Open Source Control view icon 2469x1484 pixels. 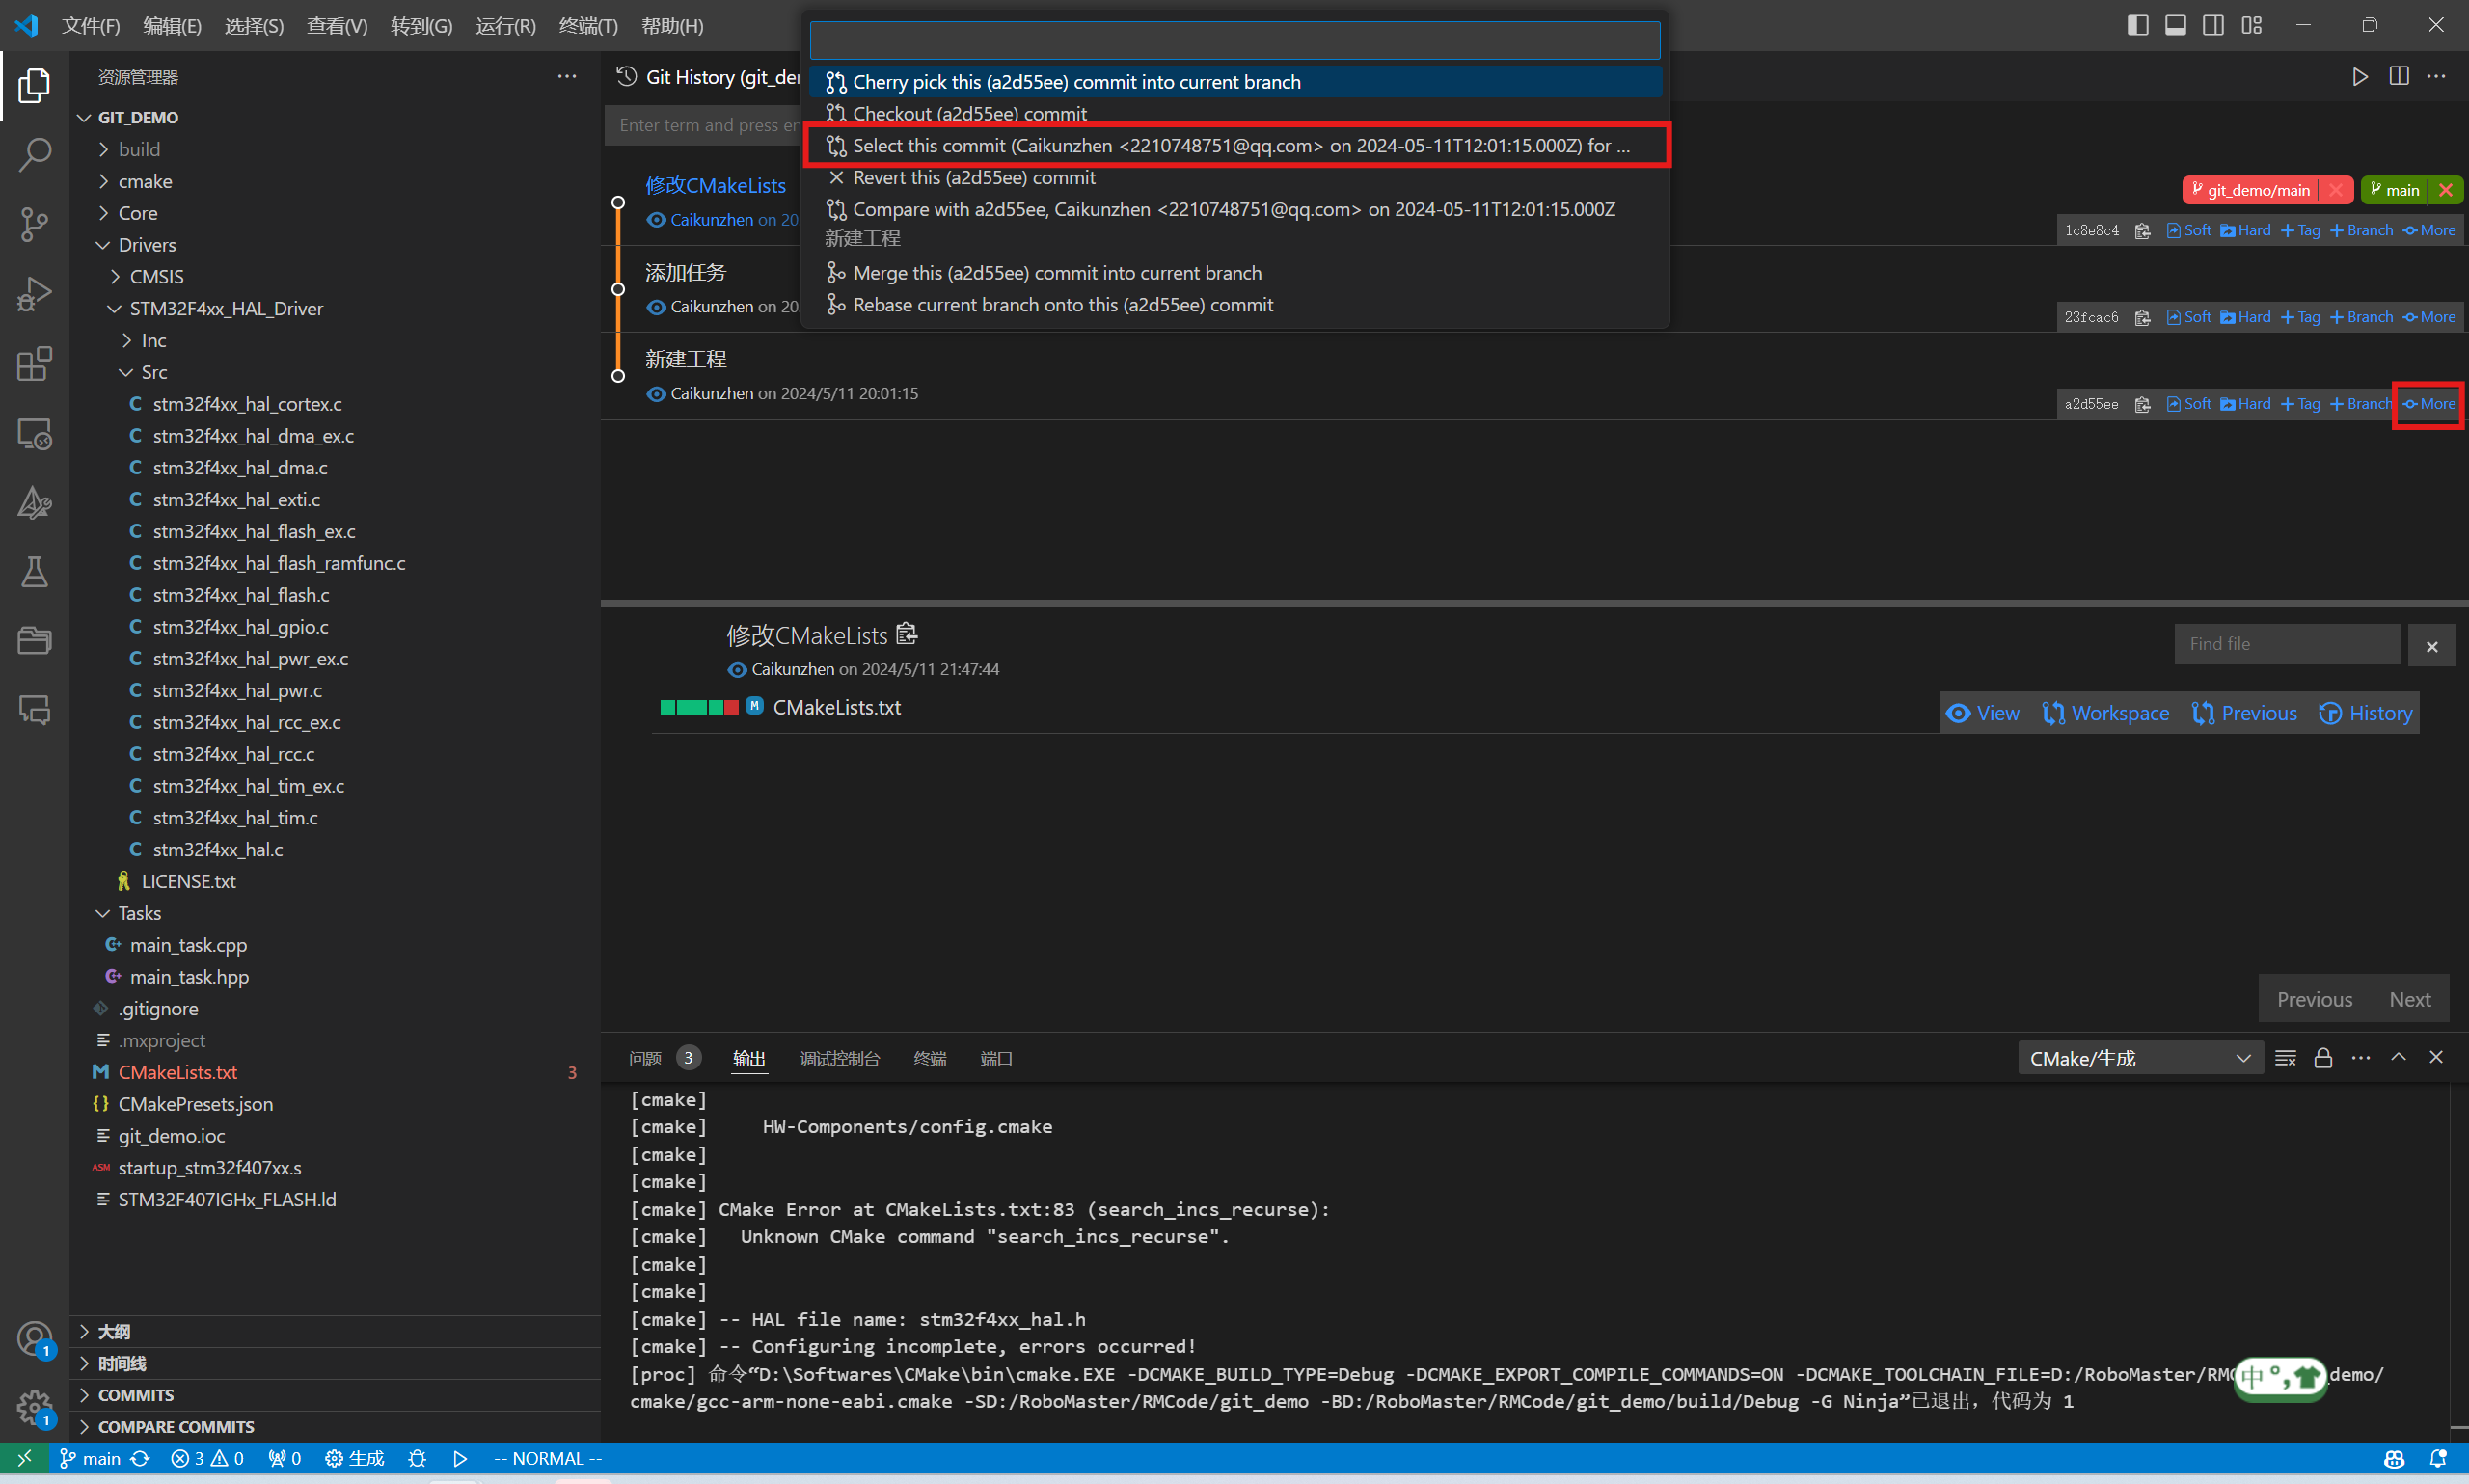pos(34,224)
